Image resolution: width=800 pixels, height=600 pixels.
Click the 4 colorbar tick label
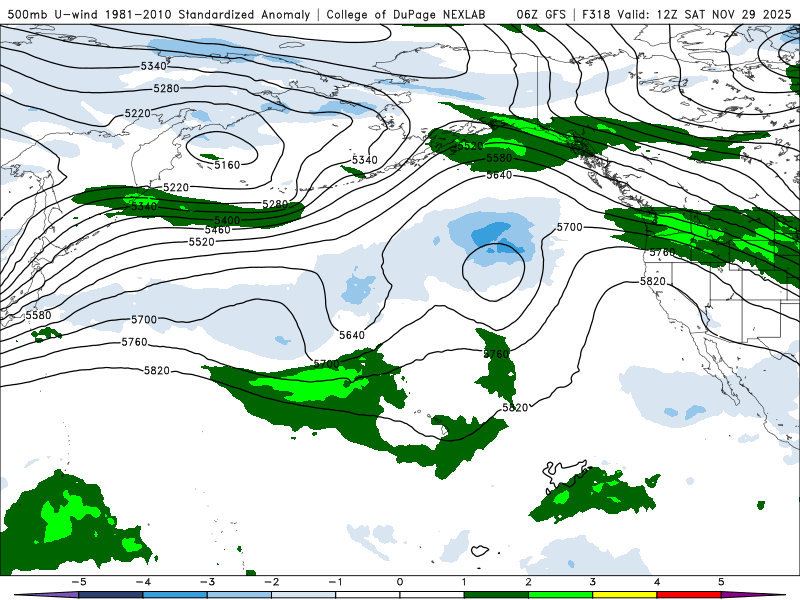[657, 582]
